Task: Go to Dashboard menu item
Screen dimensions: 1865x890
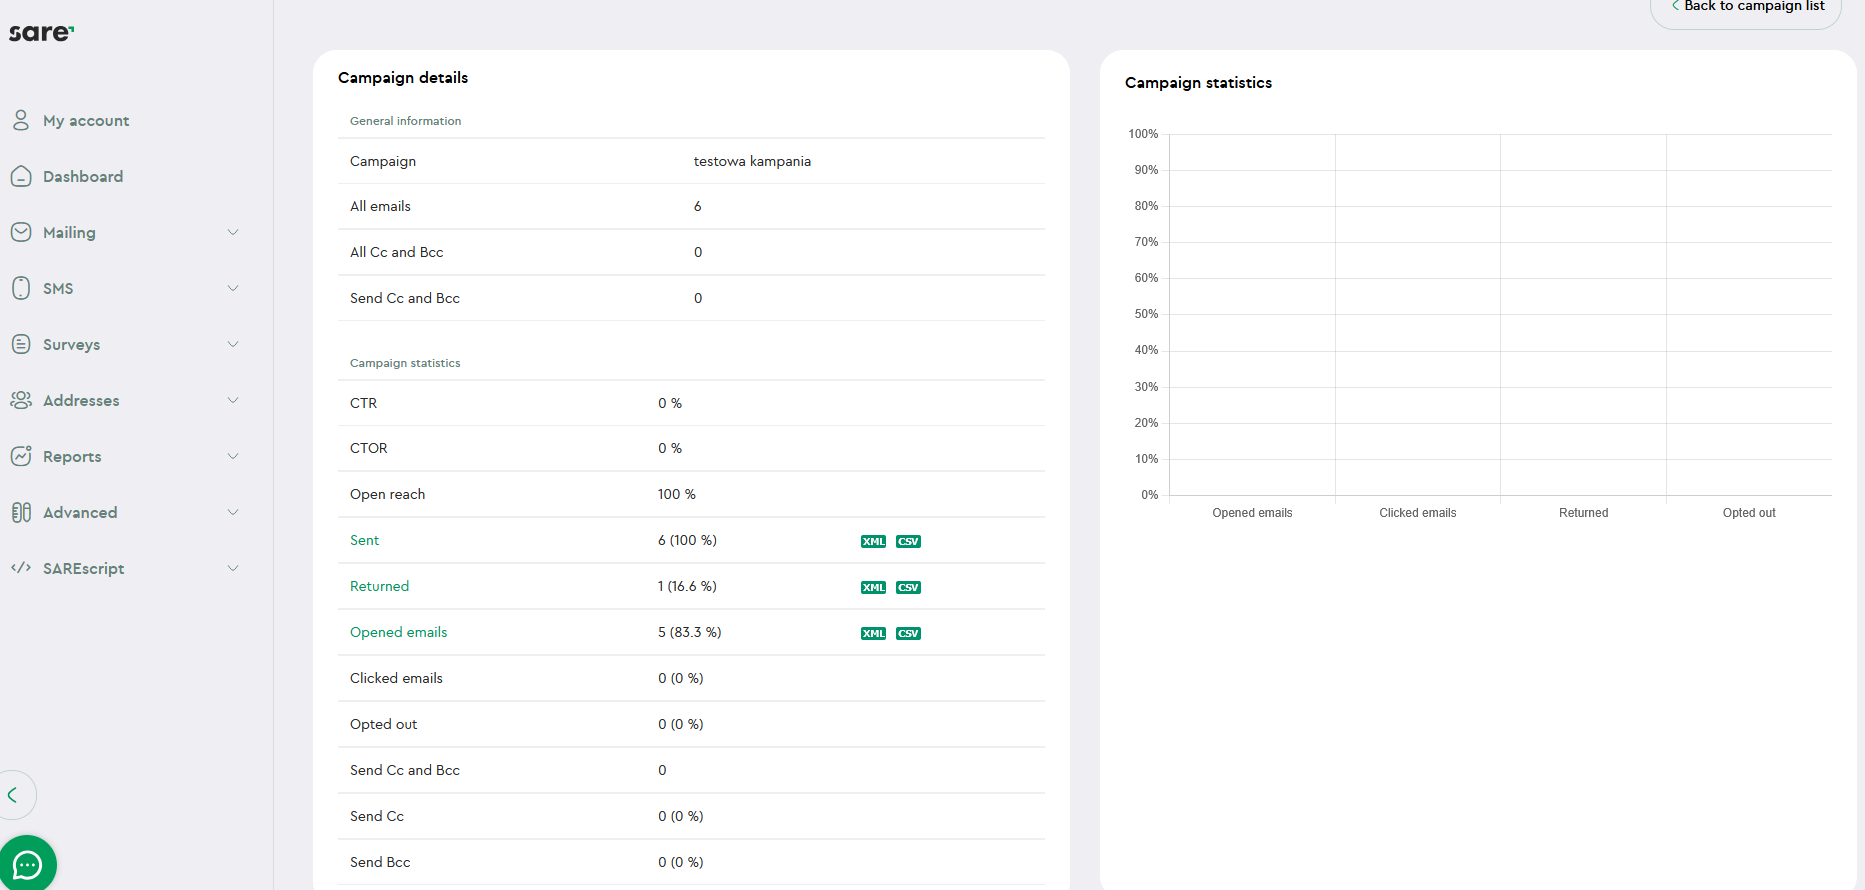Action: click(x=83, y=176)
